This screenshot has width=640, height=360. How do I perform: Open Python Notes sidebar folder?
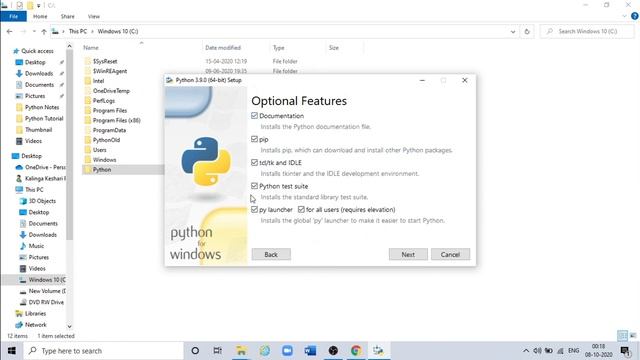[42, 107]
